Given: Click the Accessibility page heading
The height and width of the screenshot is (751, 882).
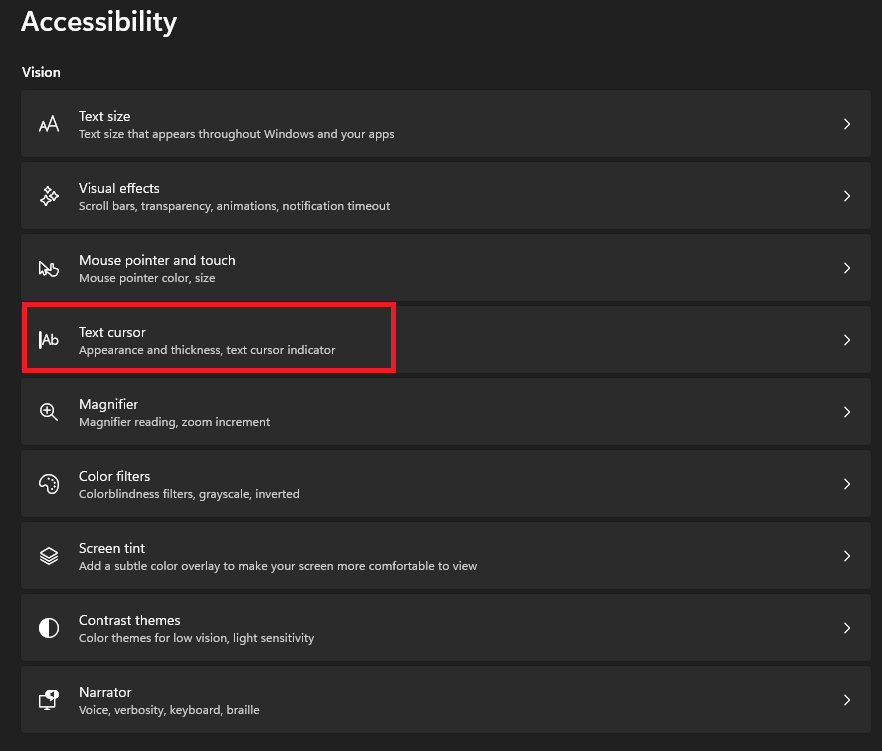Looking at the screenshot, I should [x=99, y=23].
